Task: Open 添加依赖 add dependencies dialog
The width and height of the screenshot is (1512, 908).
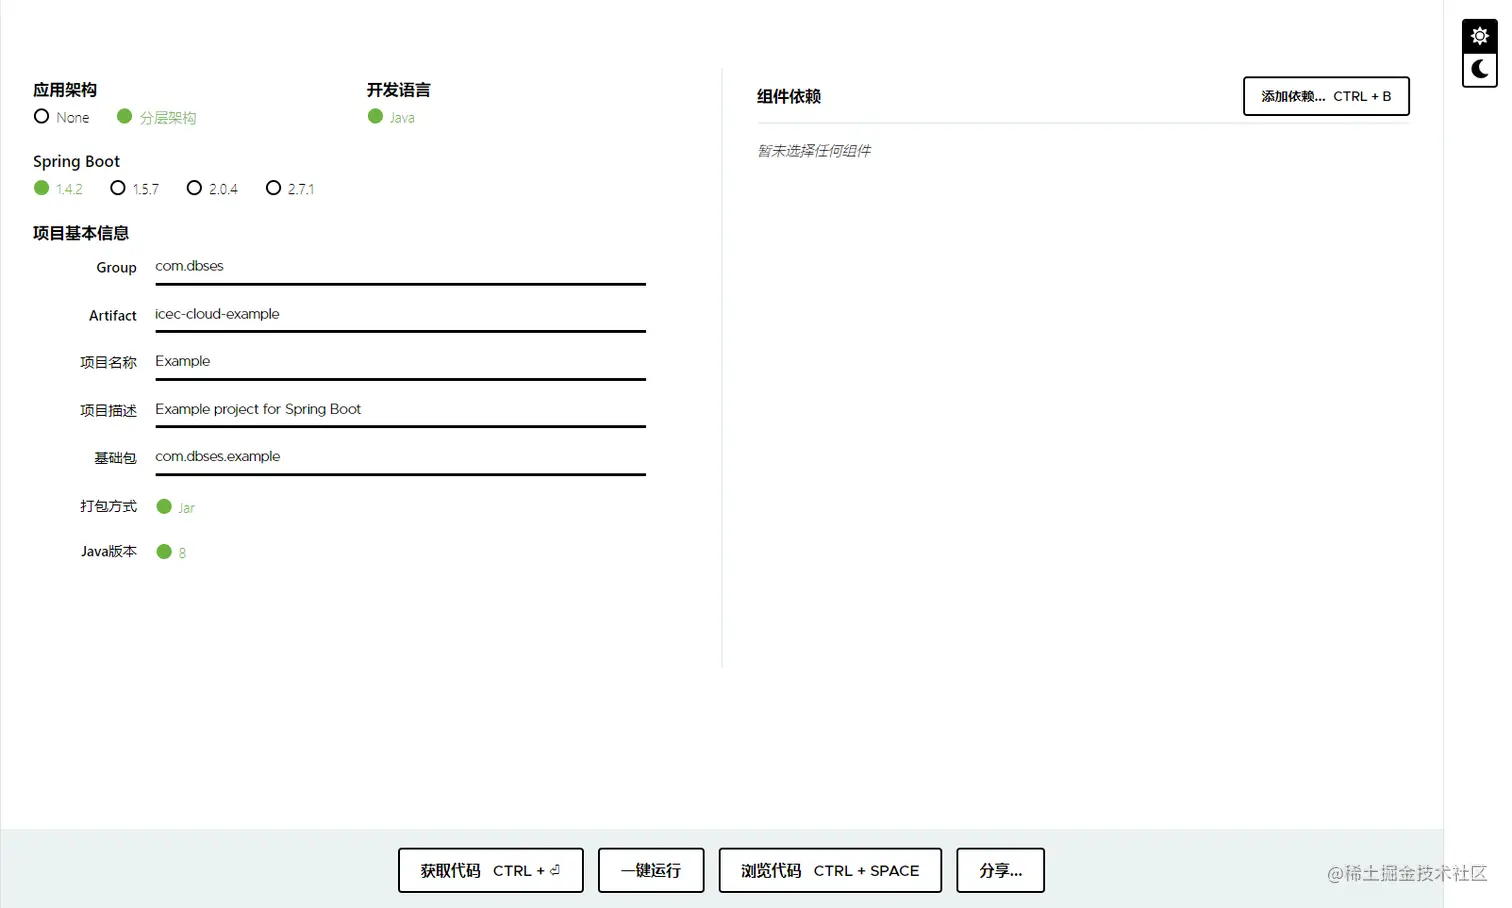Action: tap(1326, 96)
